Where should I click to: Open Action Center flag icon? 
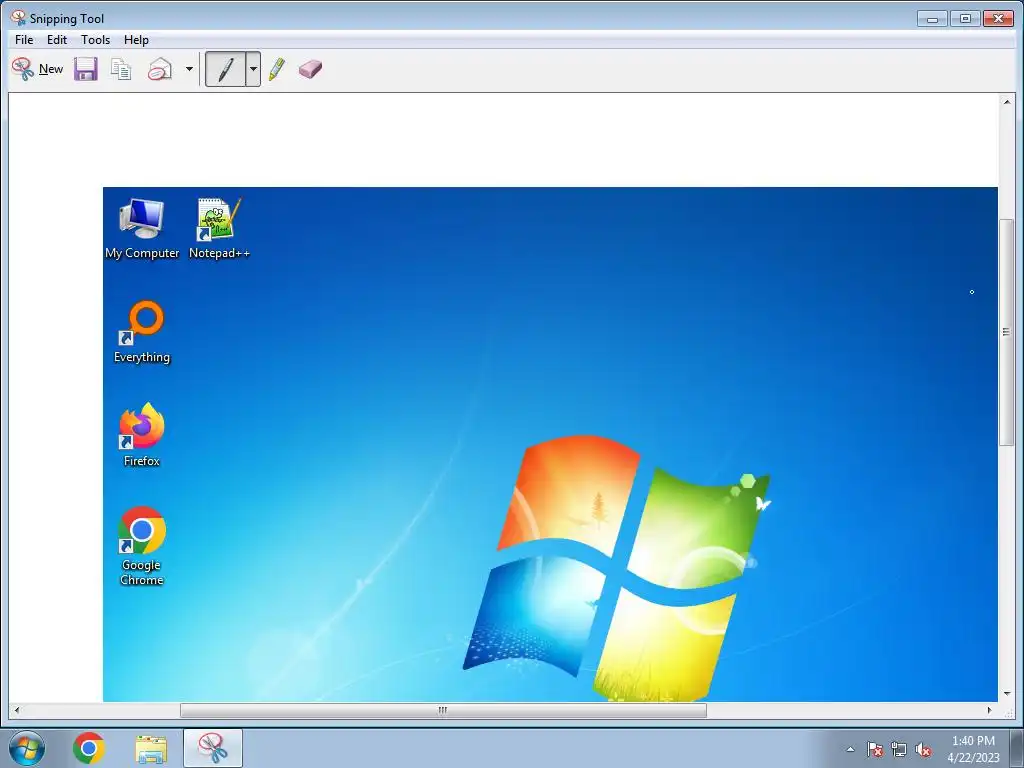coord(875,749)
